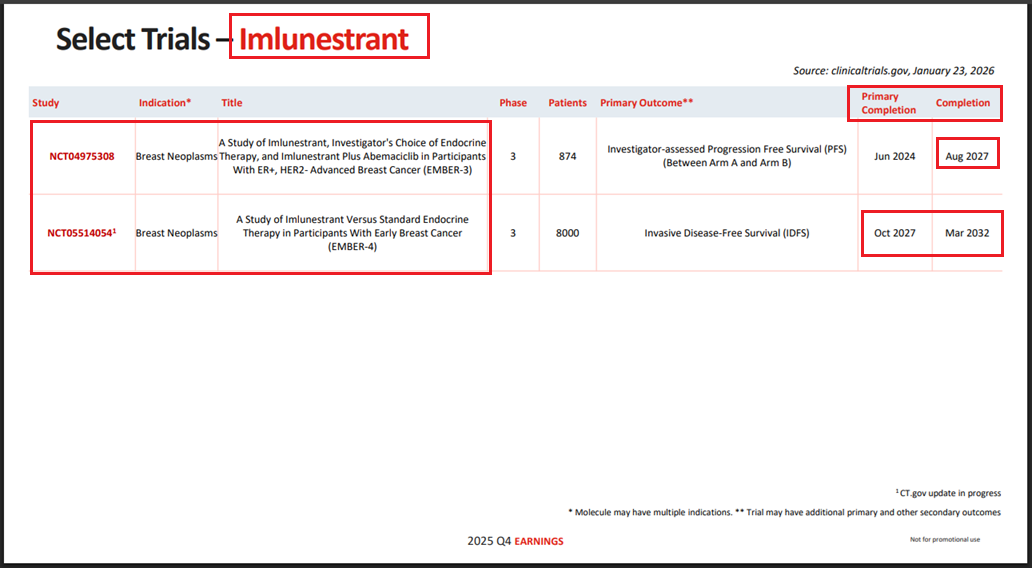The height and width of the screenshot is (568, 1032).
Task: Click the 2025 Q4 Earnings footer text
Action: tap(515, 541)
